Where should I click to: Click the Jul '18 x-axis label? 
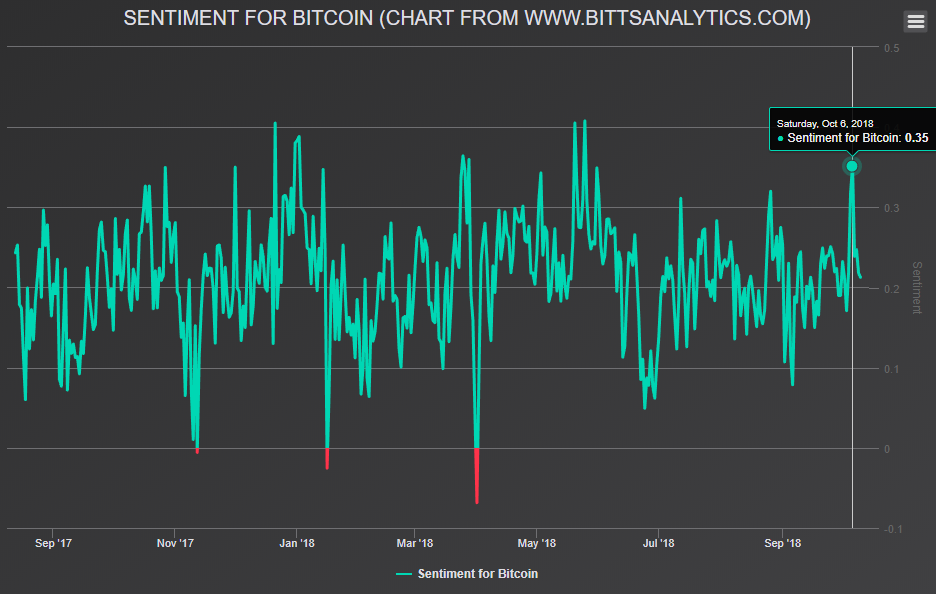(x=658, y=543)
